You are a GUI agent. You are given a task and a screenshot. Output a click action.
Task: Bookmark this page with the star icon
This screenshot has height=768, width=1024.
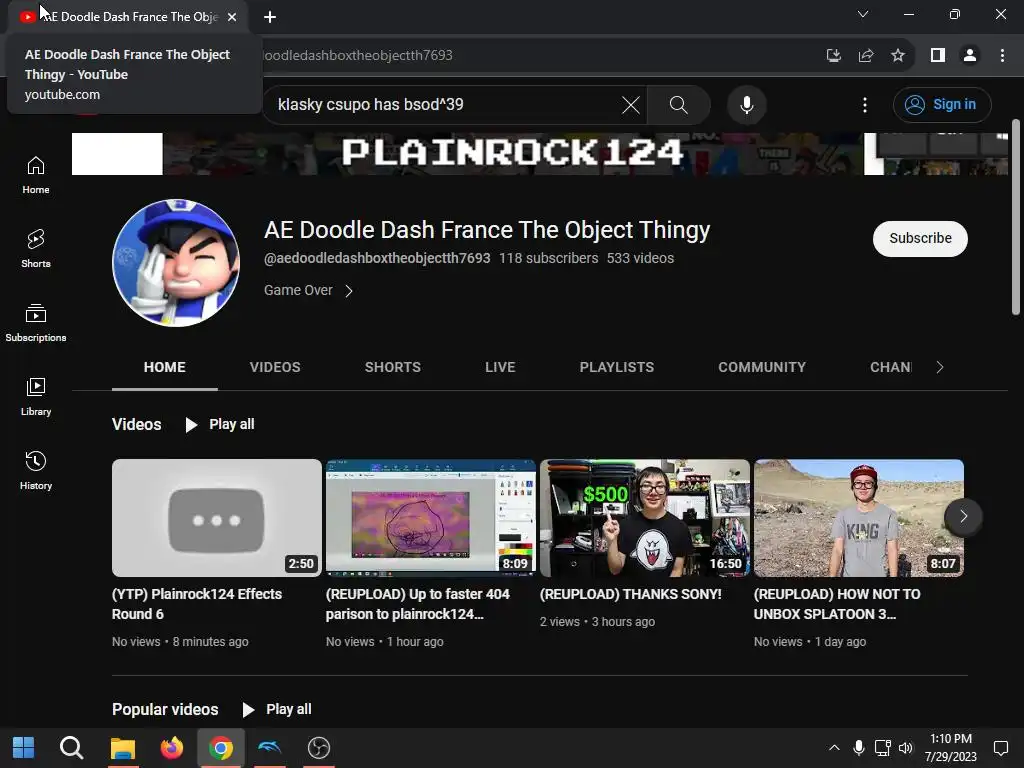click(x=898, y=56)
